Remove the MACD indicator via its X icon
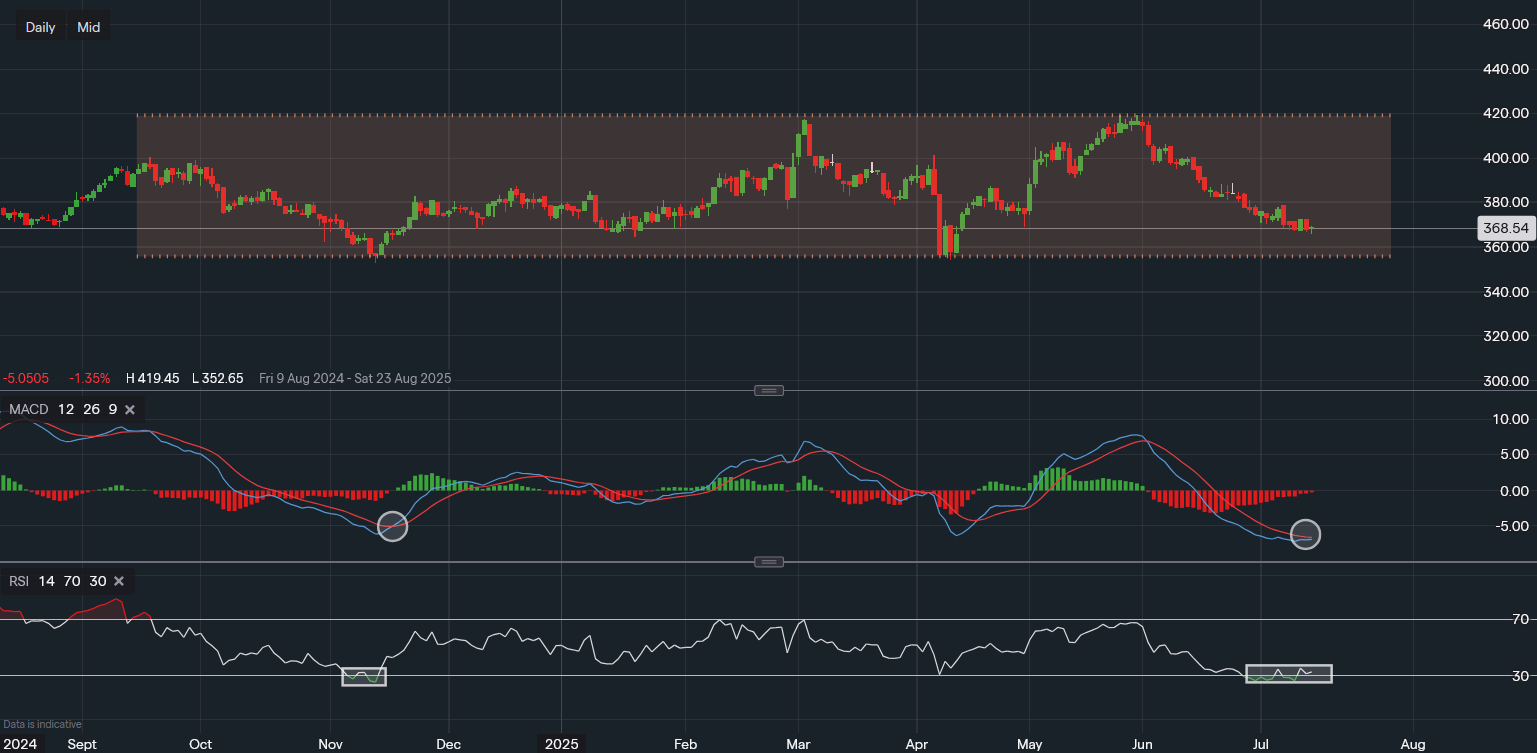 tap(129, 409)
